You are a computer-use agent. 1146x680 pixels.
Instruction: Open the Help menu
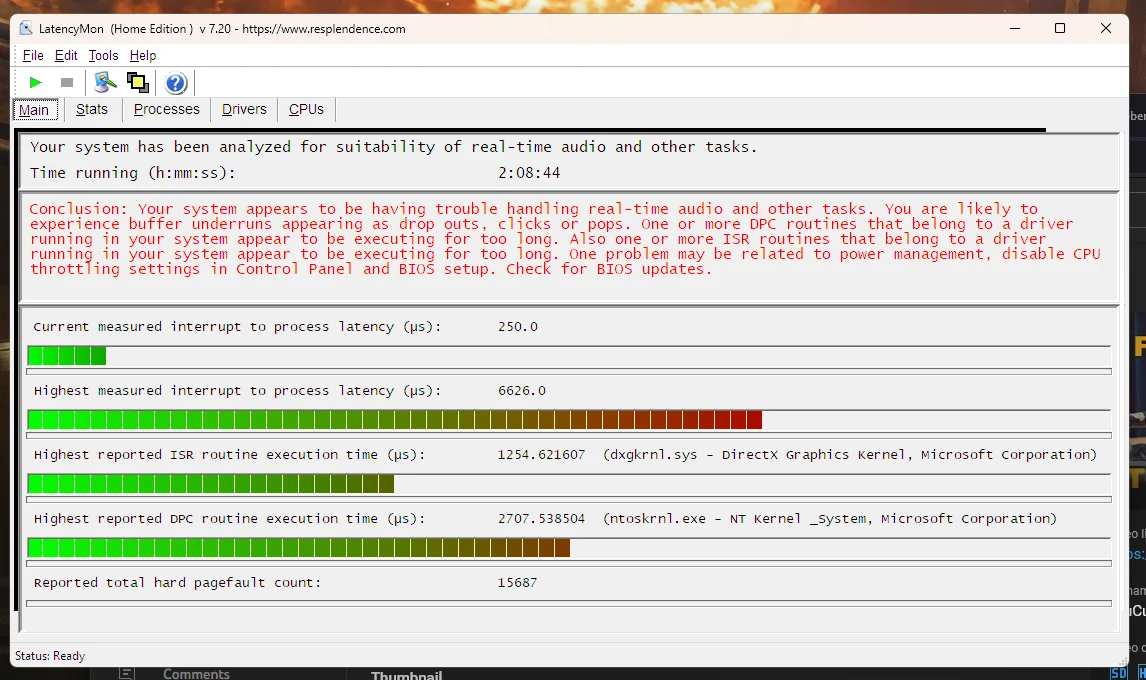[143, 56]
